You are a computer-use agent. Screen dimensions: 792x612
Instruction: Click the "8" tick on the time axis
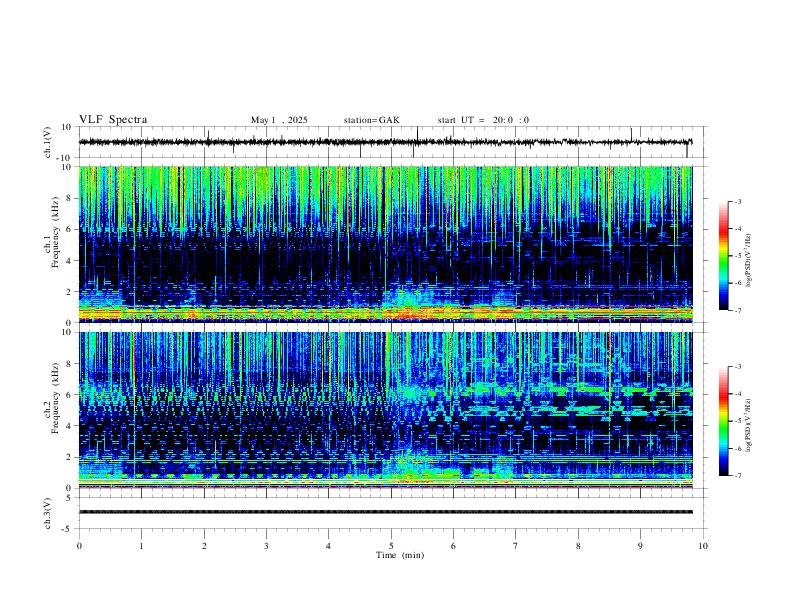pos(578,546)
